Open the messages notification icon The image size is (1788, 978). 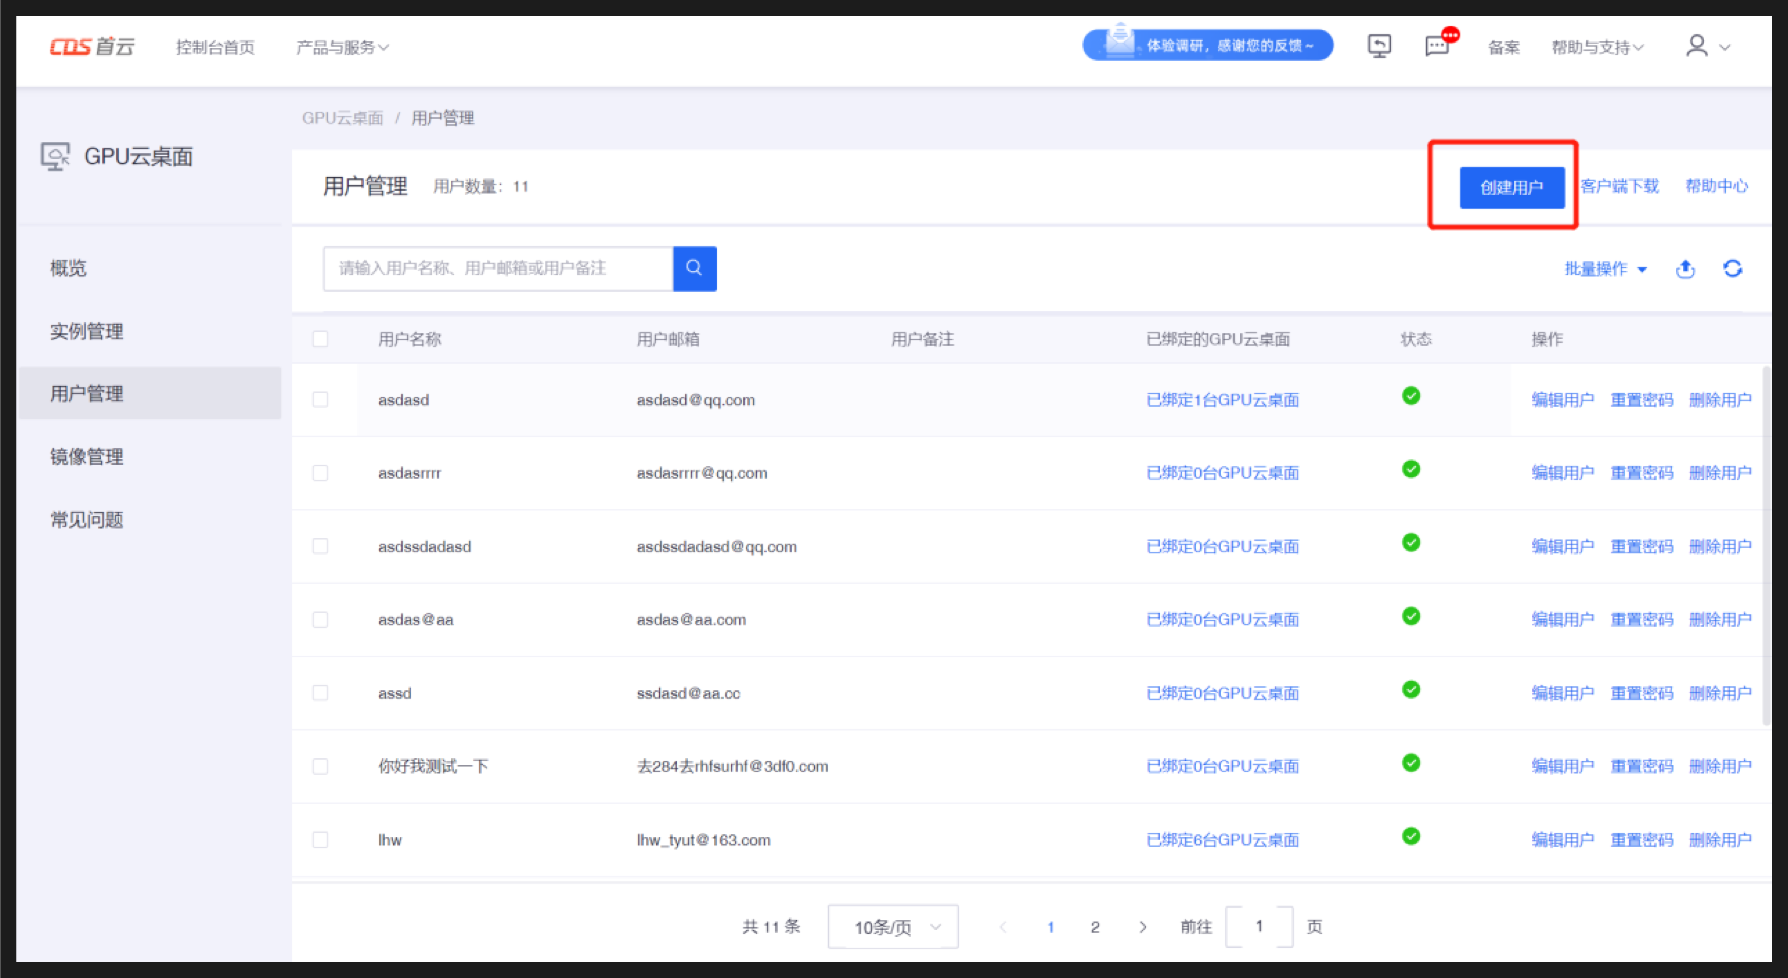pyautogui.click(x=1437, y=46)
